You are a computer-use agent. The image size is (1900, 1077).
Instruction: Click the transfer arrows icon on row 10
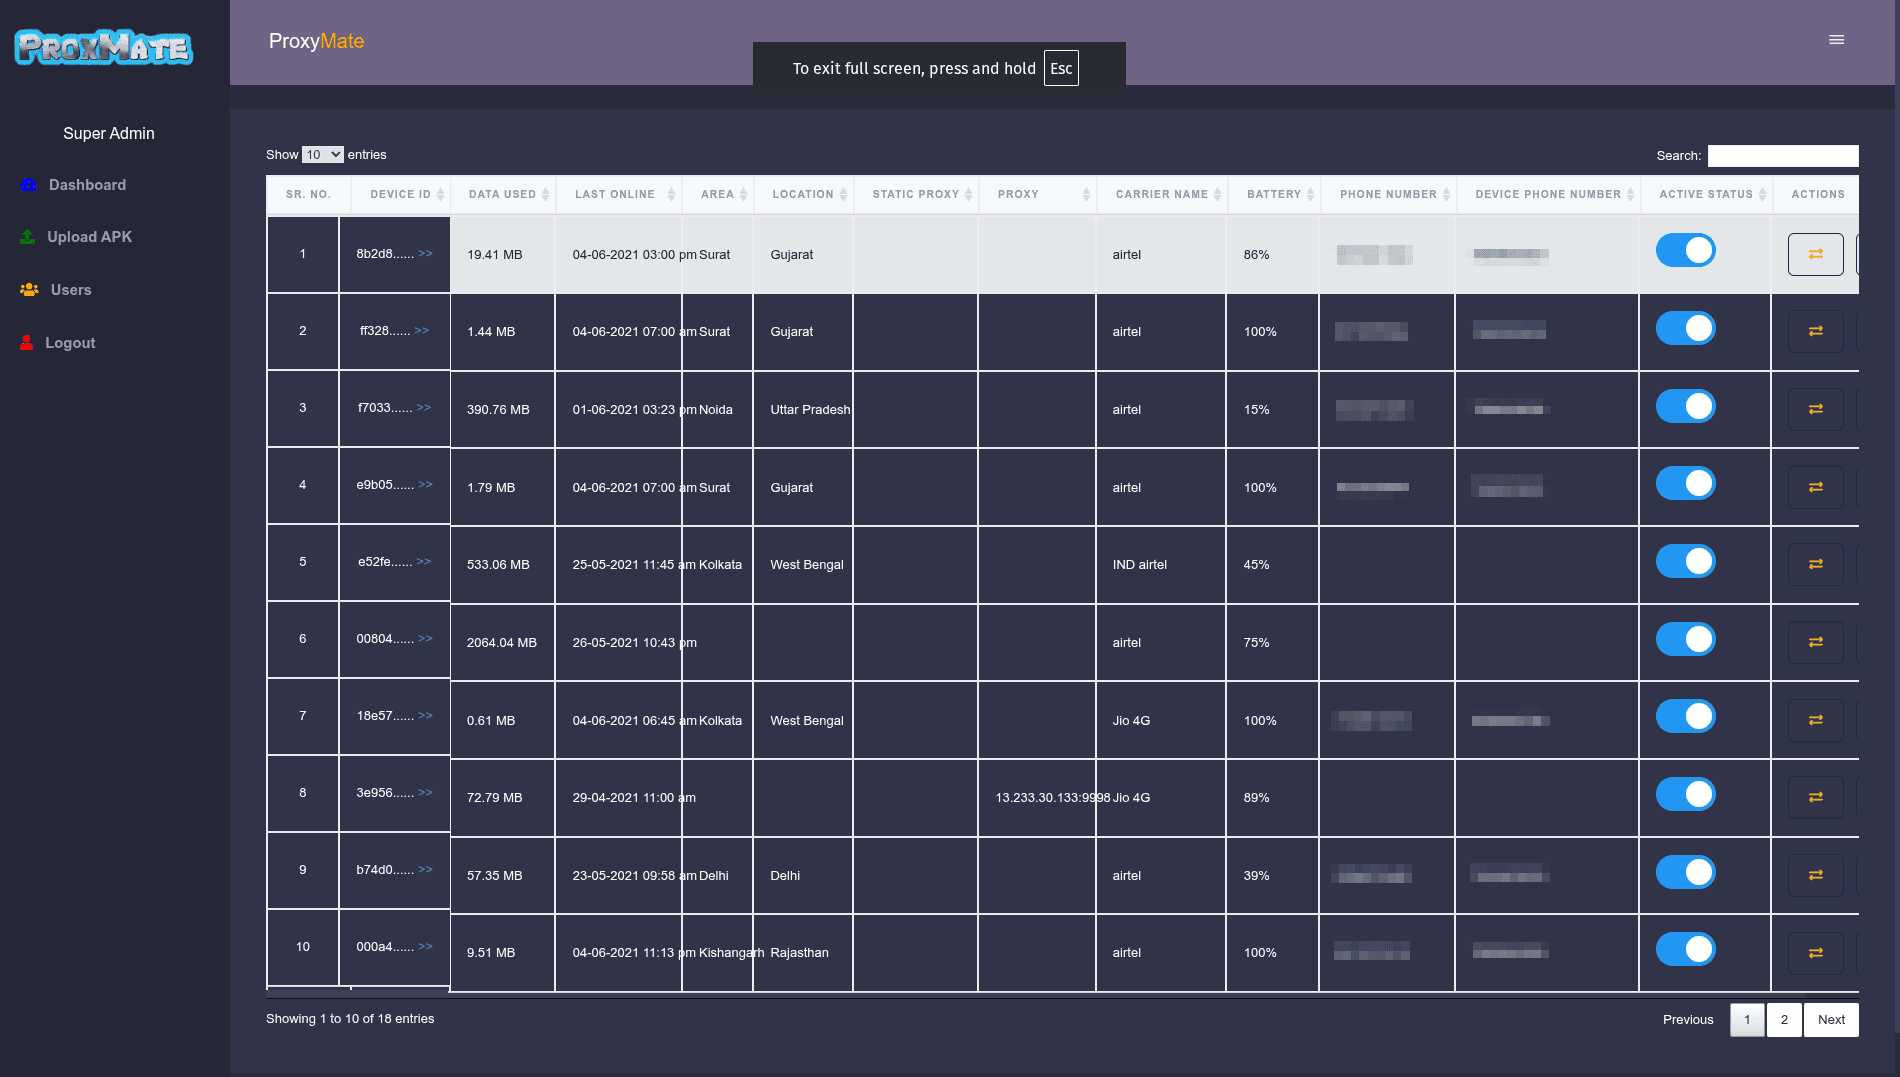1815,953
